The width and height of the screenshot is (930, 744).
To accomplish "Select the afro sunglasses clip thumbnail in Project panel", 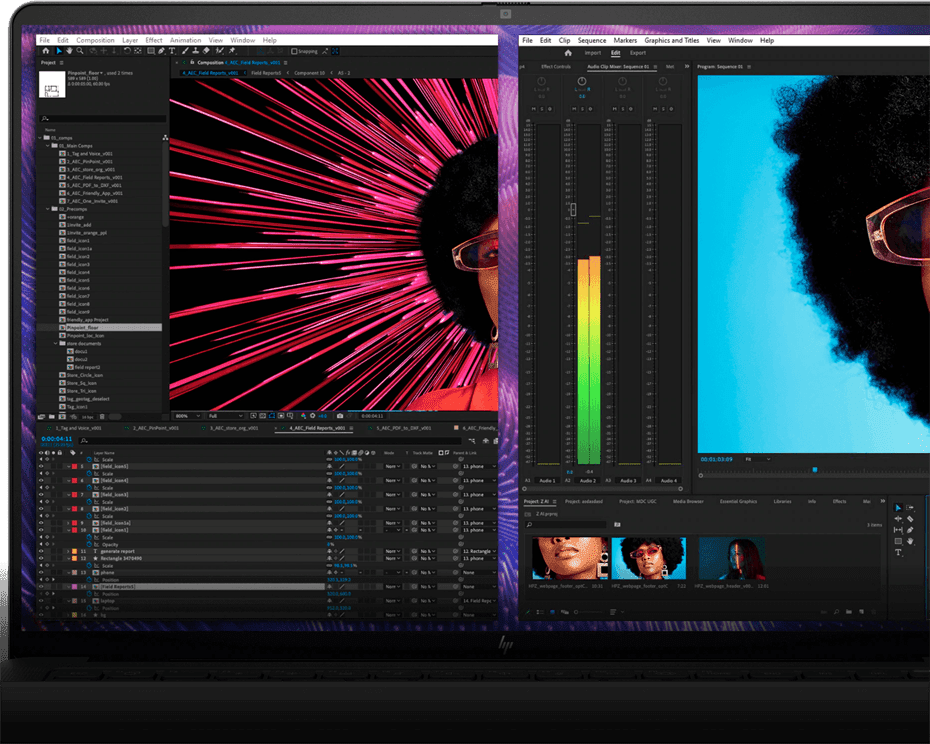I will pos(648,558).
